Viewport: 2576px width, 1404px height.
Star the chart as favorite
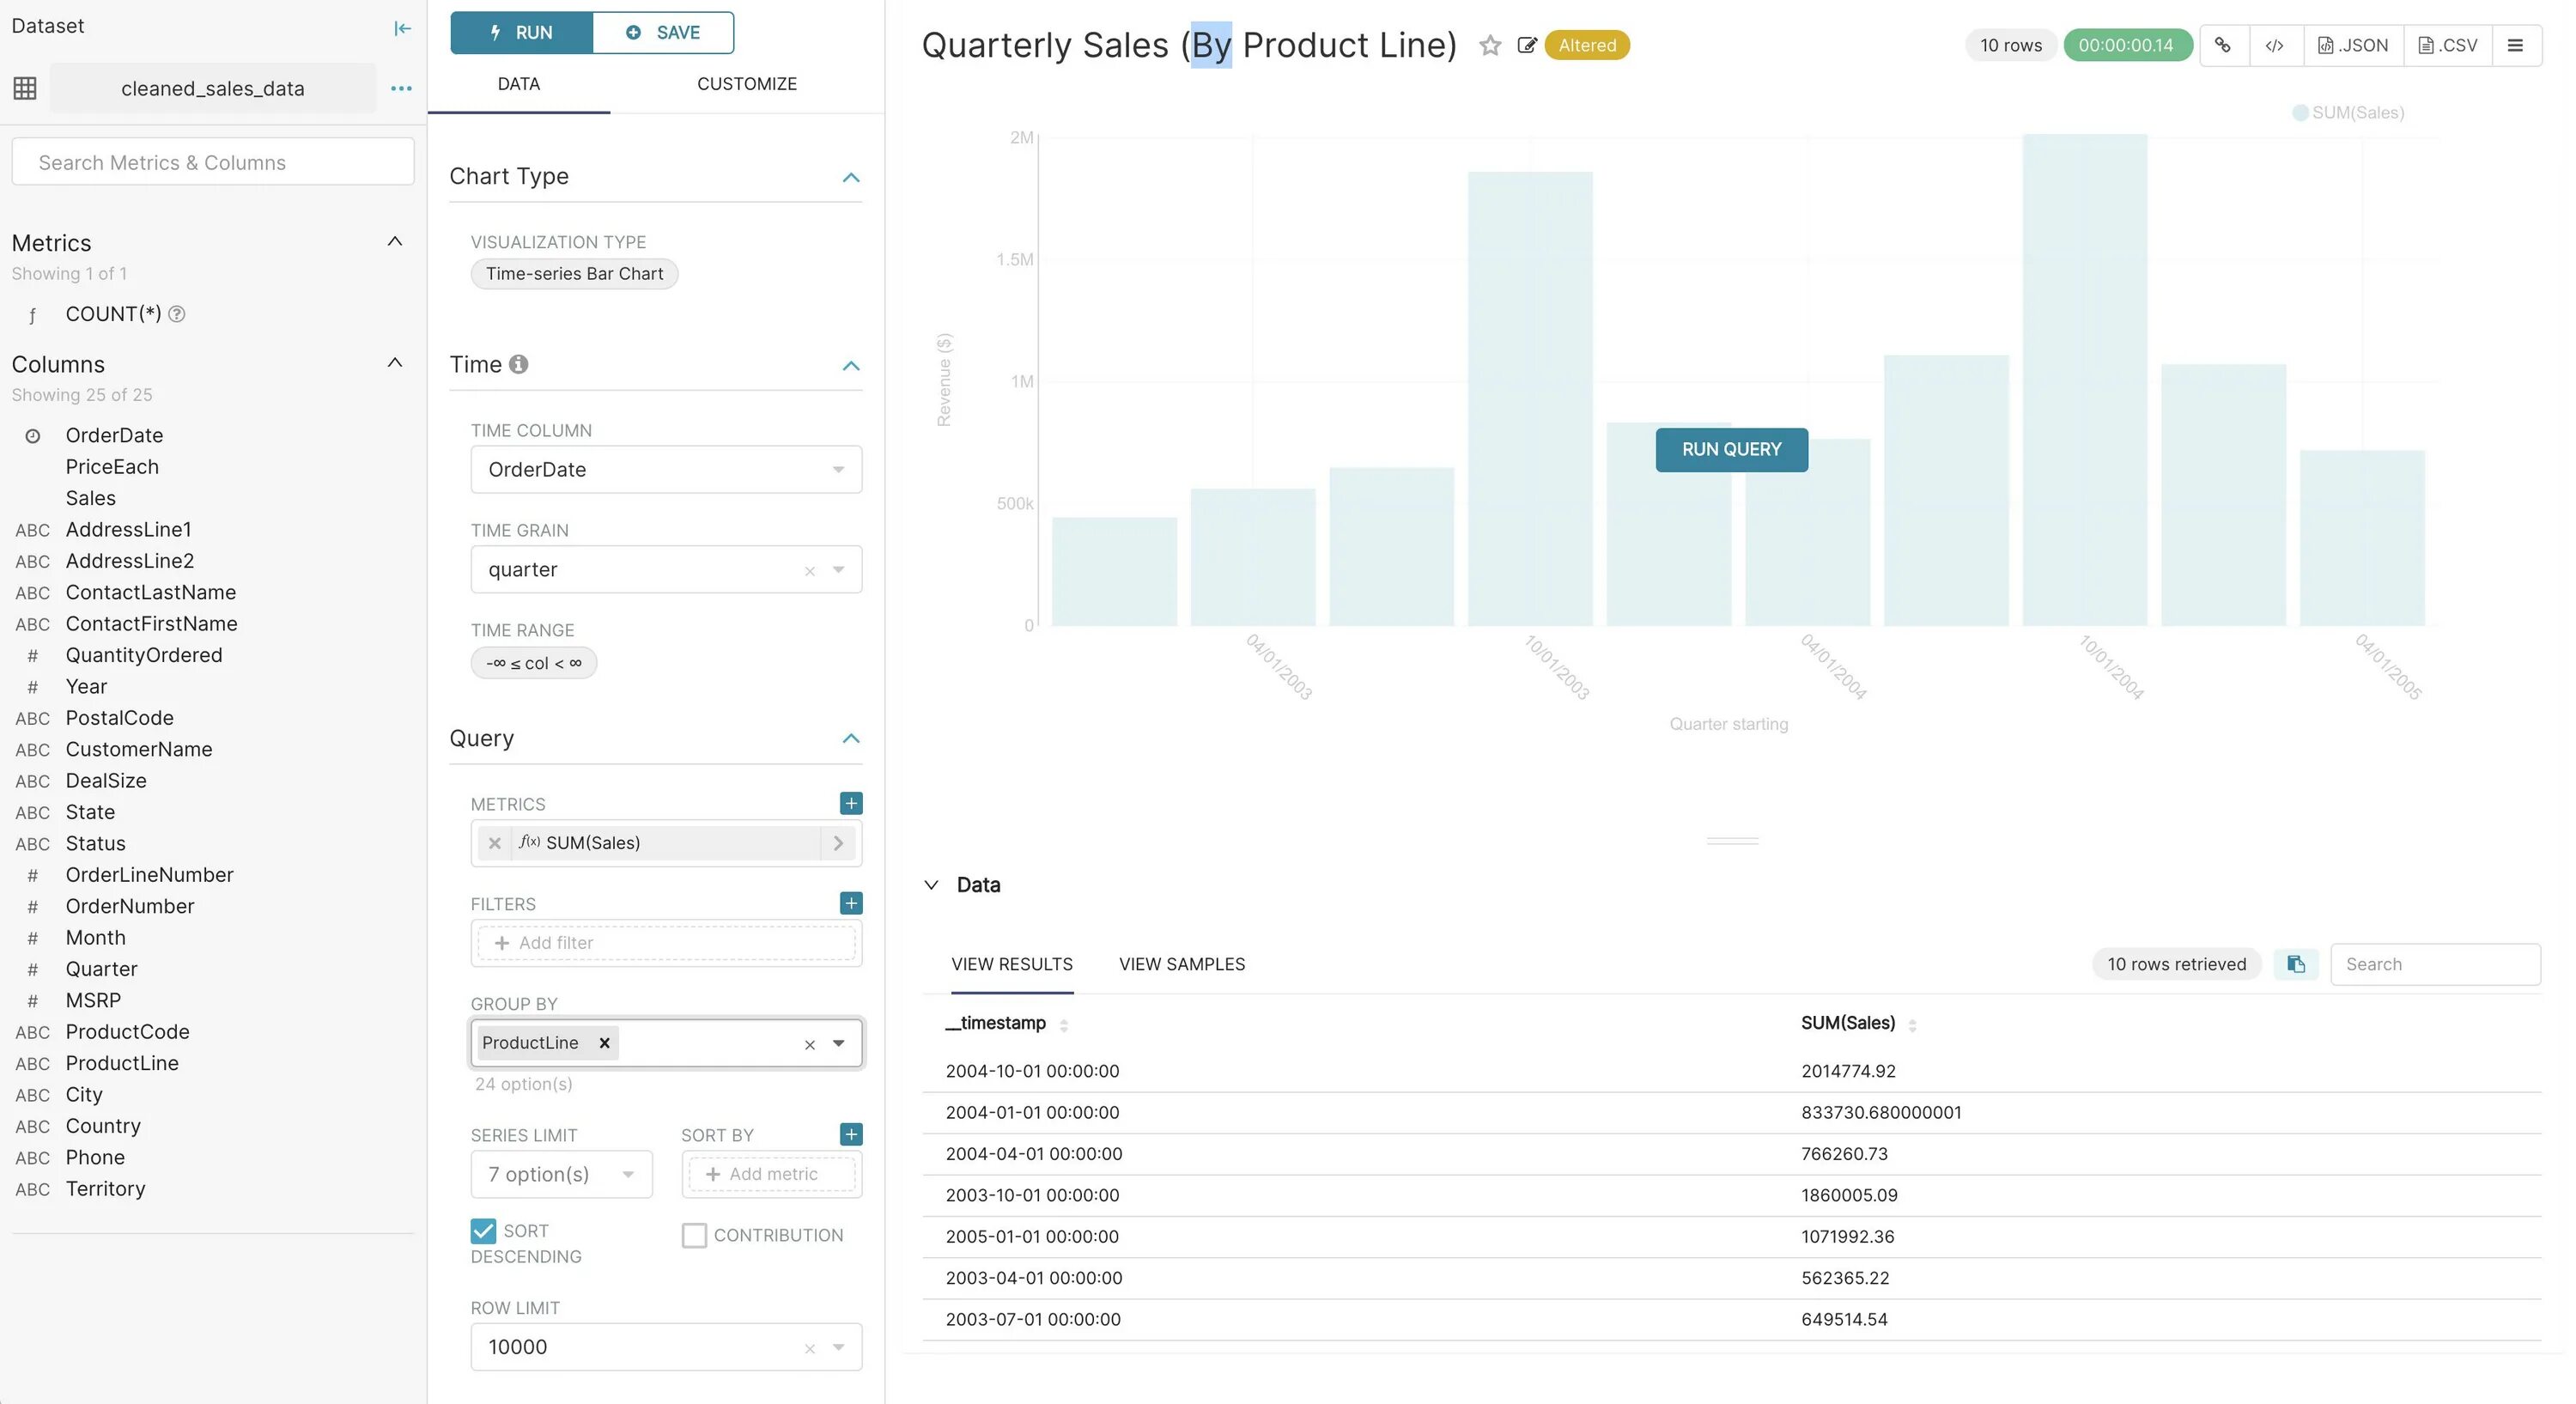pos(1490,45)
